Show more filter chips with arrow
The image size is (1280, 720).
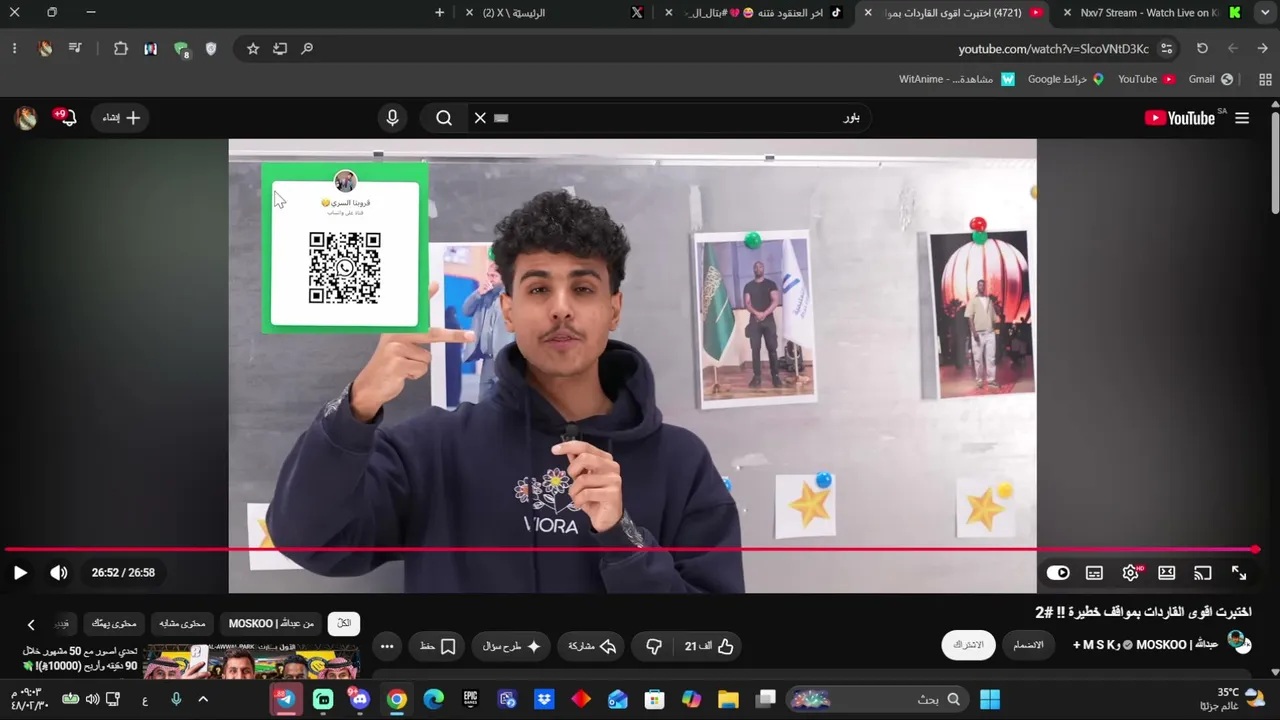[31, 624]
